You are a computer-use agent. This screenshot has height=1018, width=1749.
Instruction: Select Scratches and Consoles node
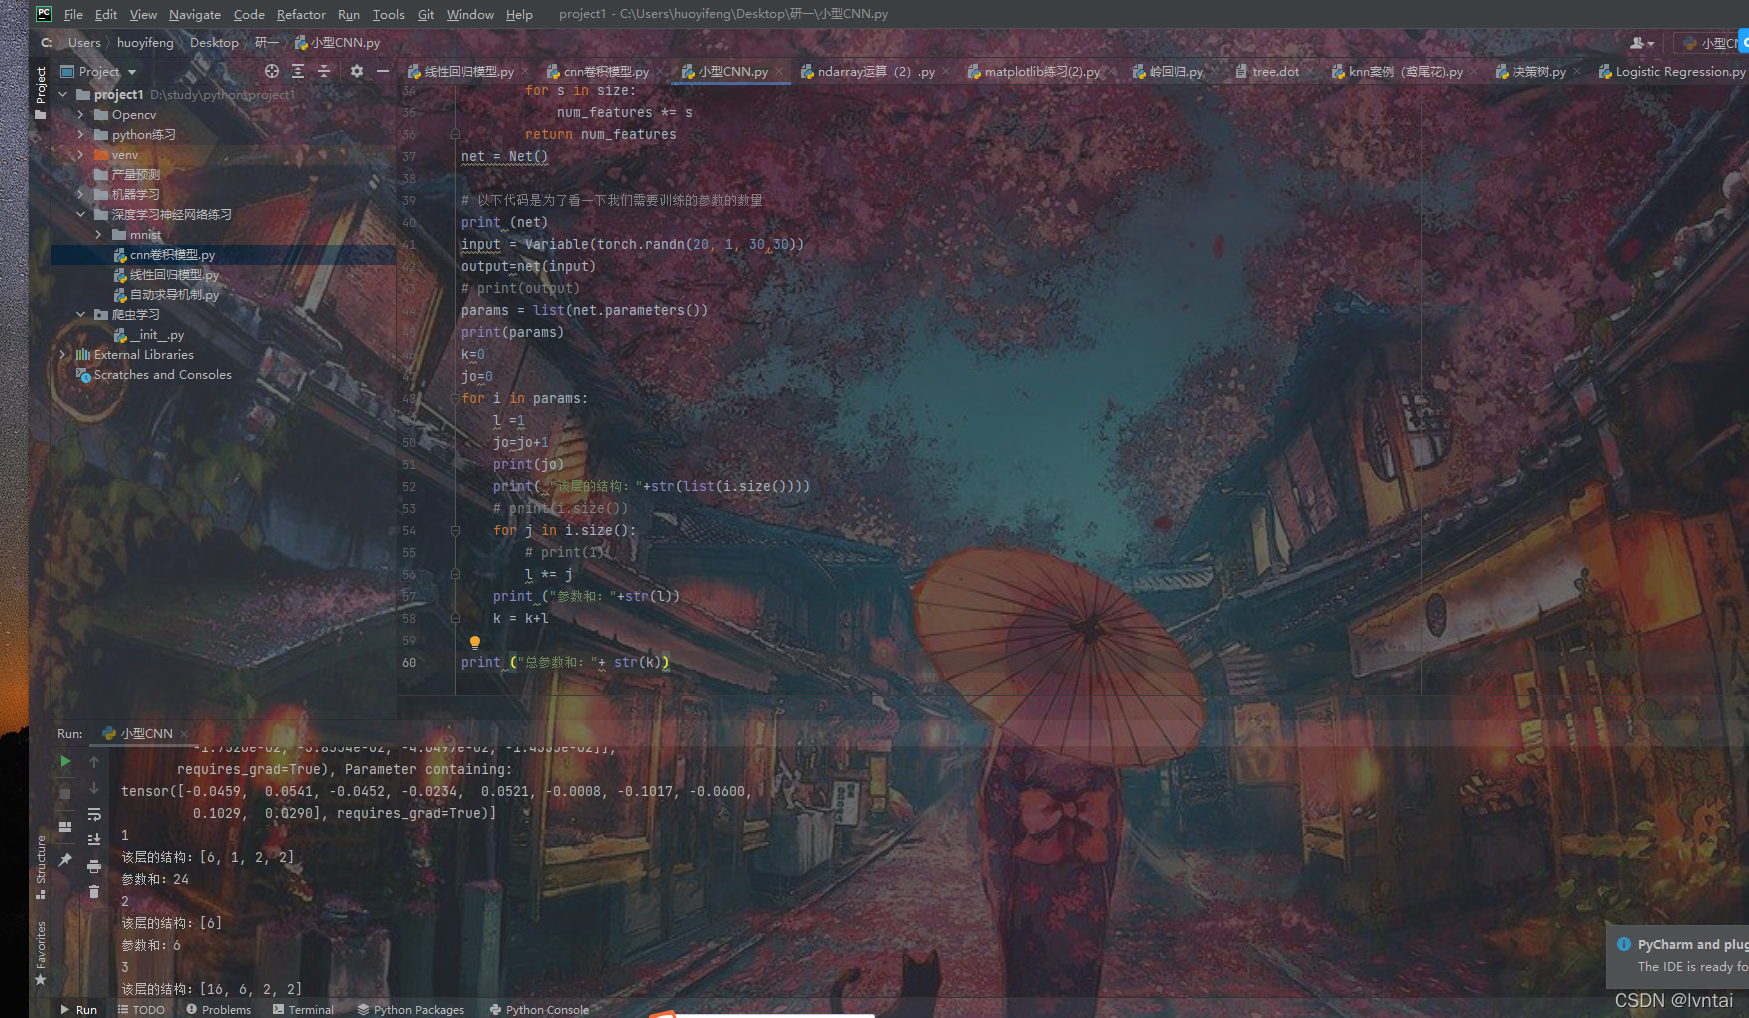pyautogui.click(x=154, y=375)
